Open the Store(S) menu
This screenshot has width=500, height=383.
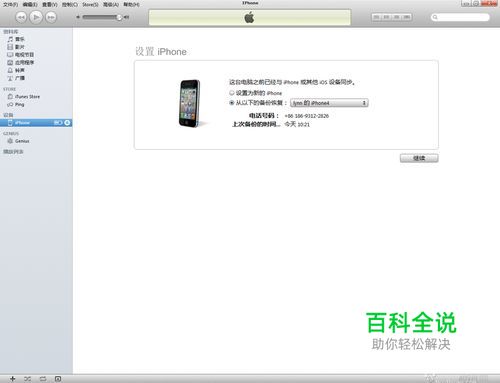click(x=90, y=4)
